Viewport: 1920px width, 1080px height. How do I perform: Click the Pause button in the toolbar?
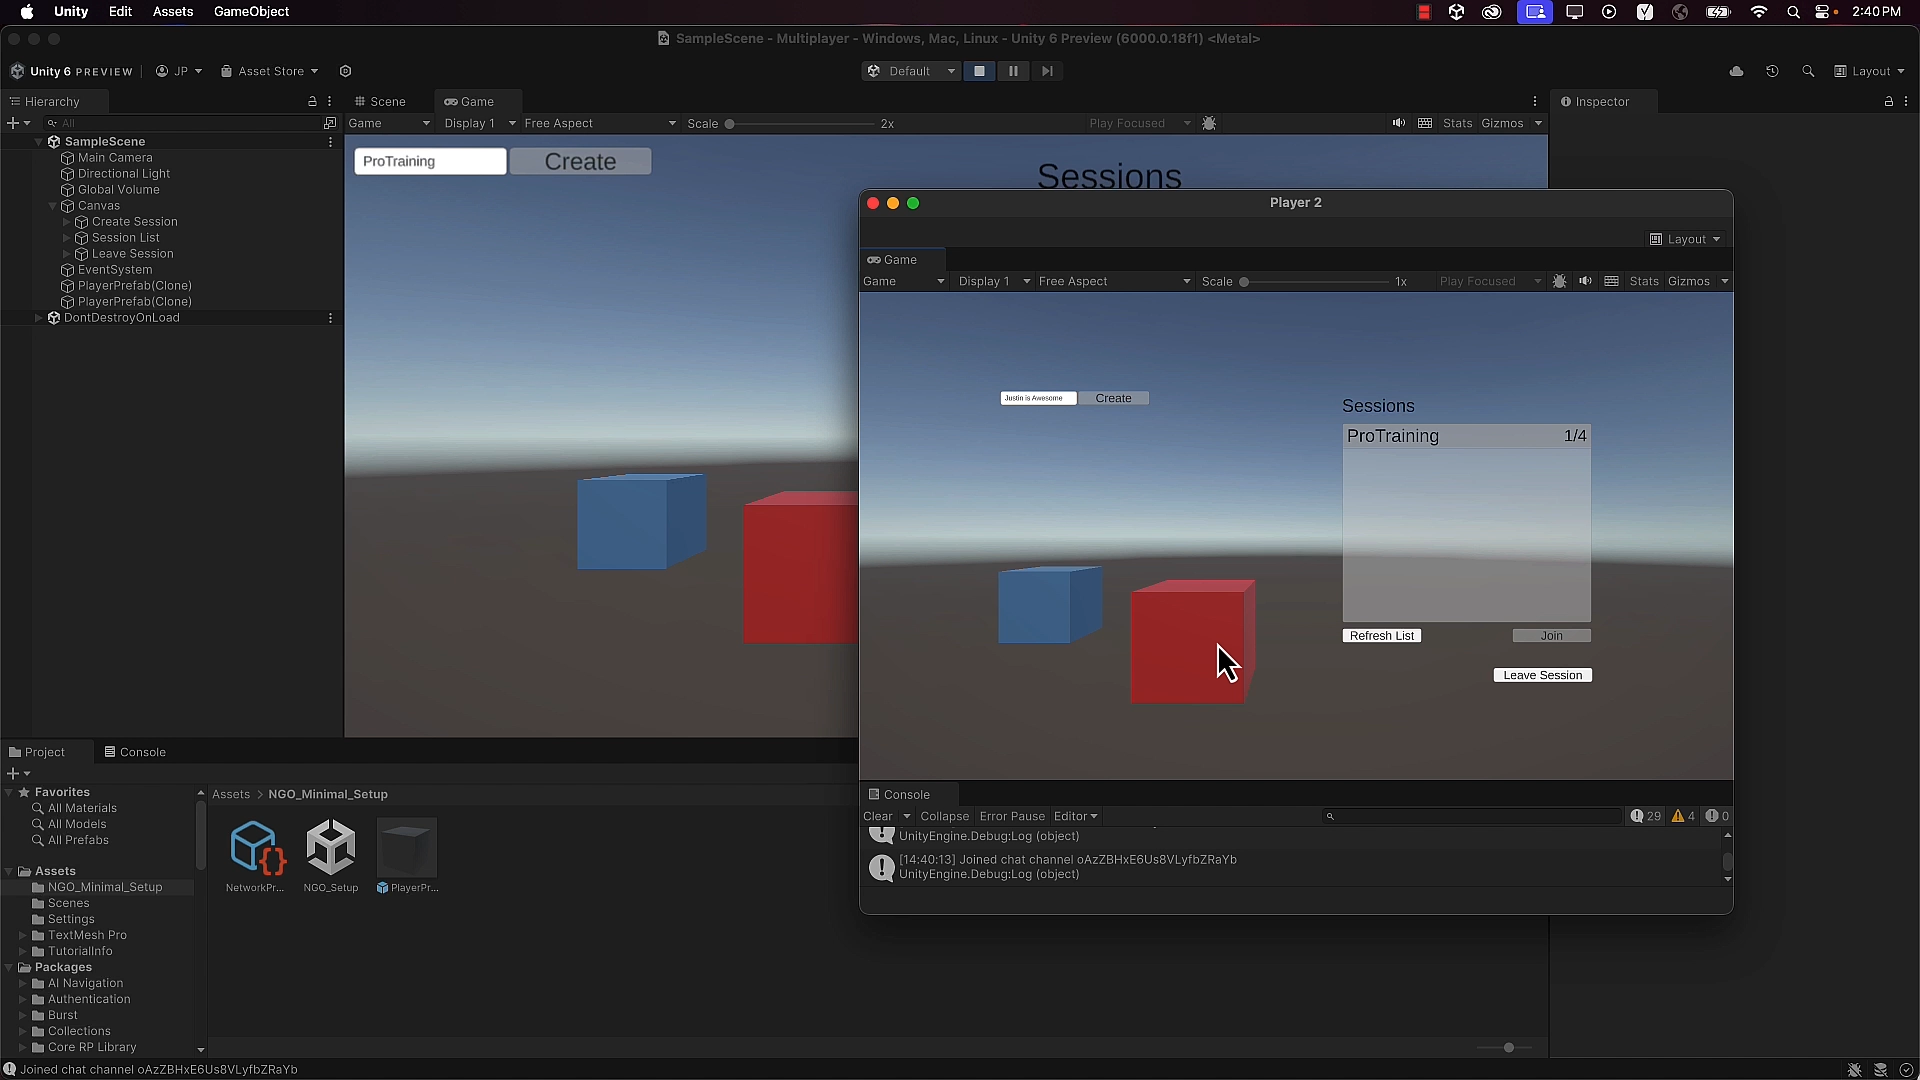(1013, 71)
